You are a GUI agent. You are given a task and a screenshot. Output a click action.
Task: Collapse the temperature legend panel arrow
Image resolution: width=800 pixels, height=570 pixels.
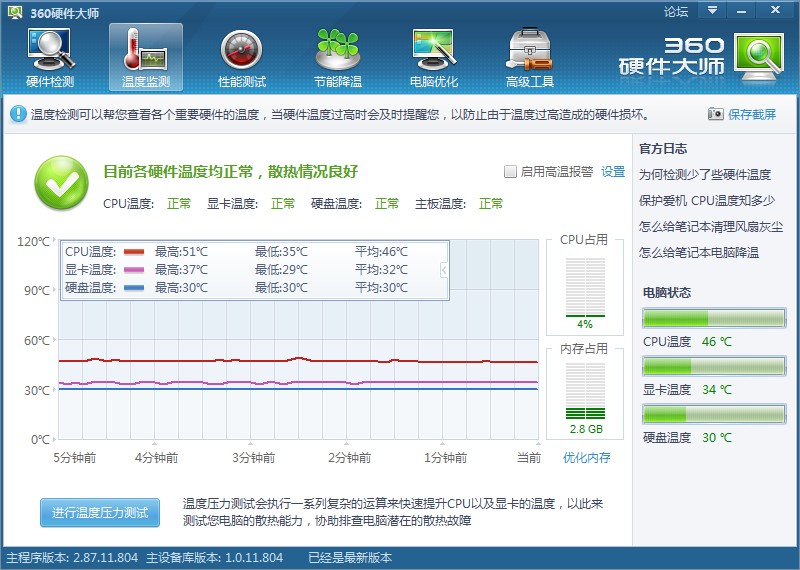[x=444, y=269]
